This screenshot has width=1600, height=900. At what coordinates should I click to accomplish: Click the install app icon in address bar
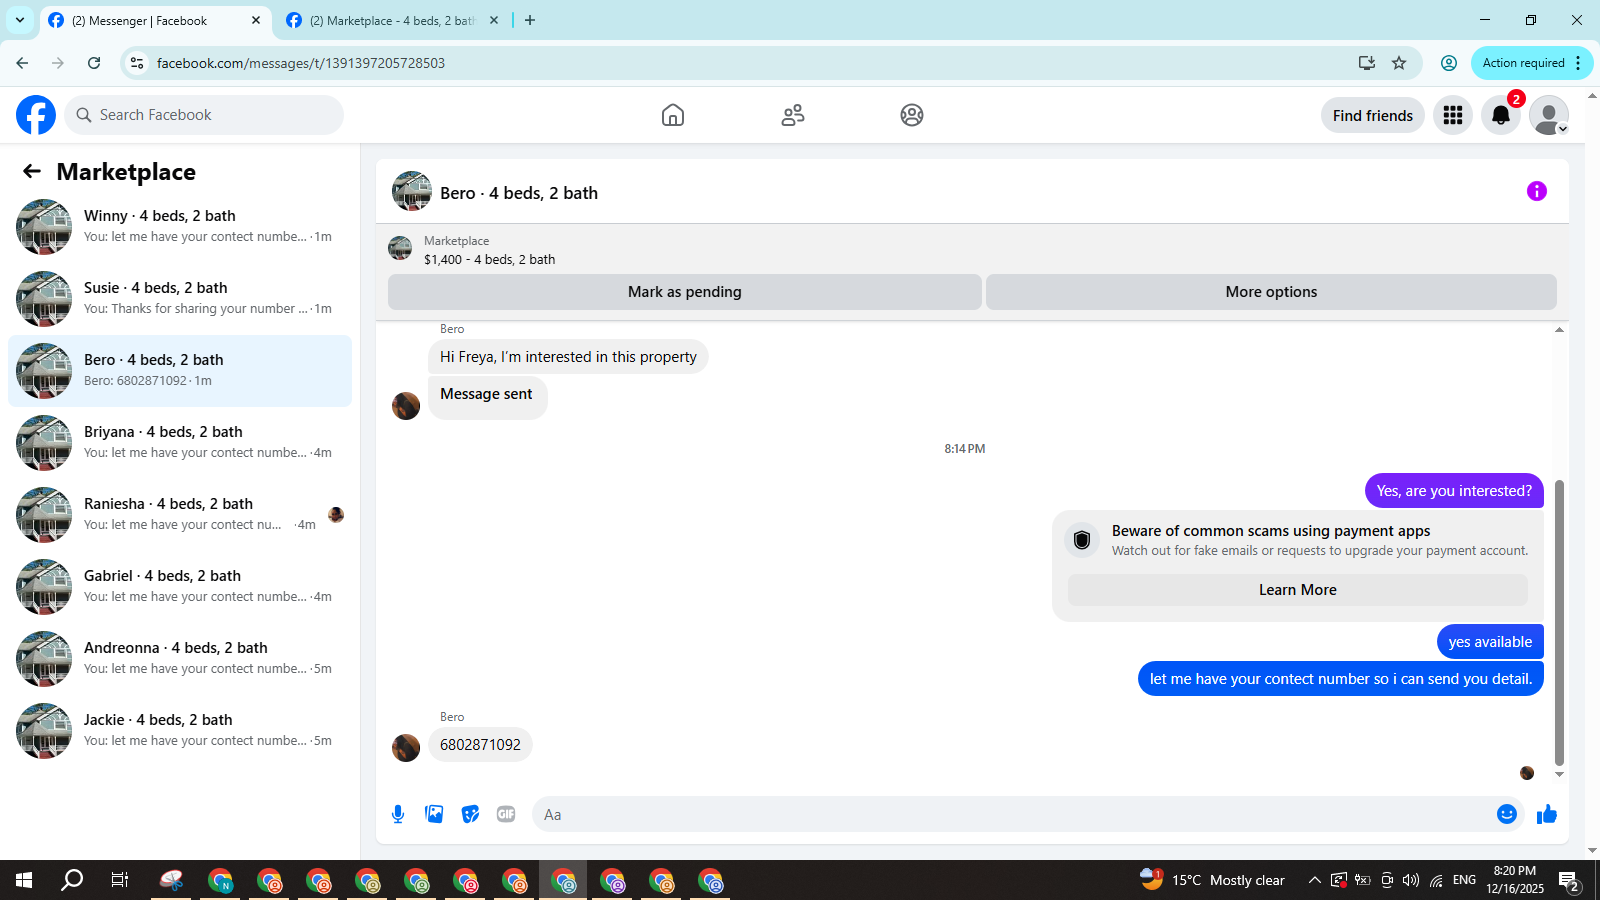click(1367, 63)
